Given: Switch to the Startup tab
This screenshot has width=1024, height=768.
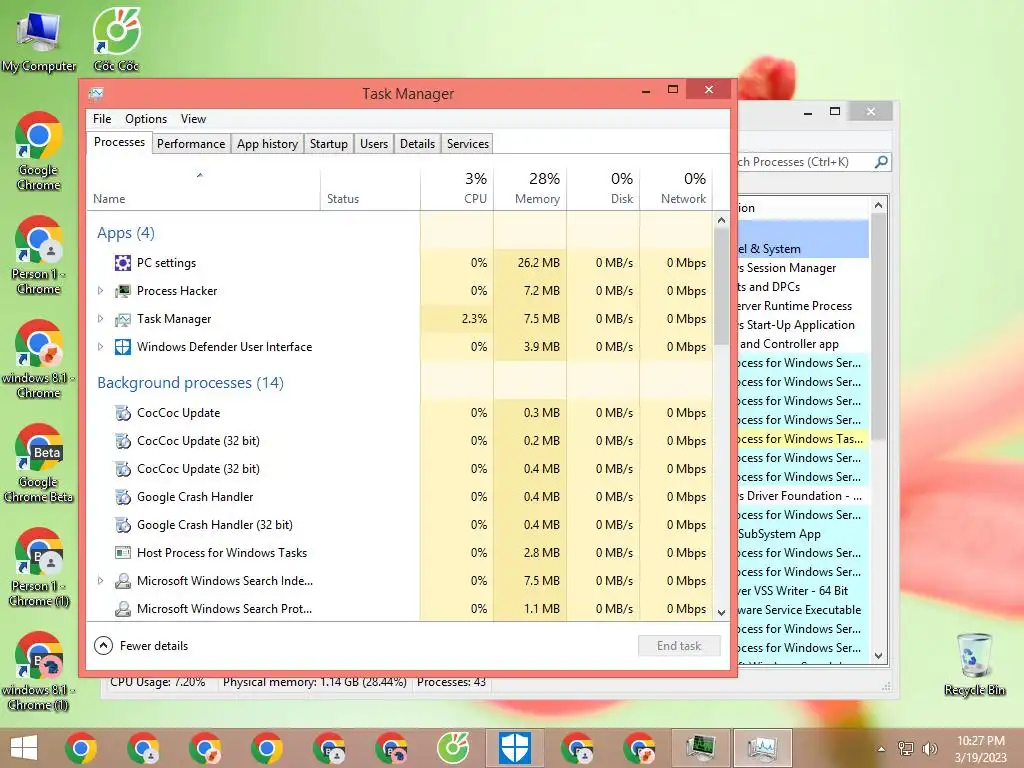Looking at the screenshot, I should tap(328, 144).
